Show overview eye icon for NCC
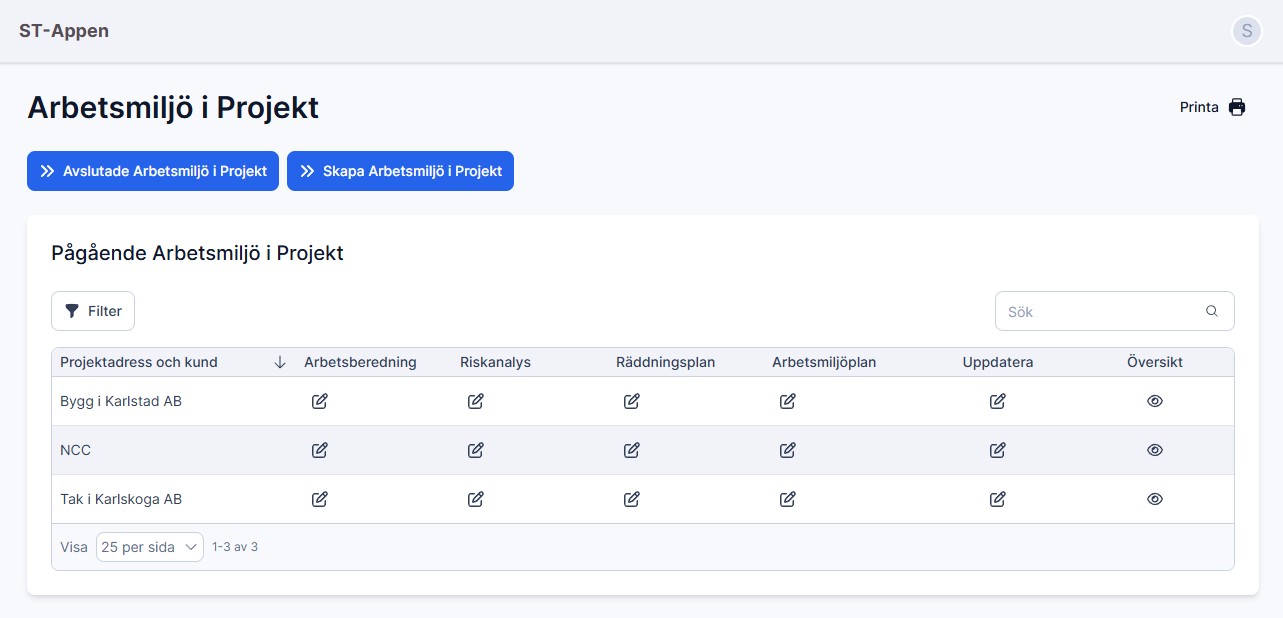 [1155, 450]
